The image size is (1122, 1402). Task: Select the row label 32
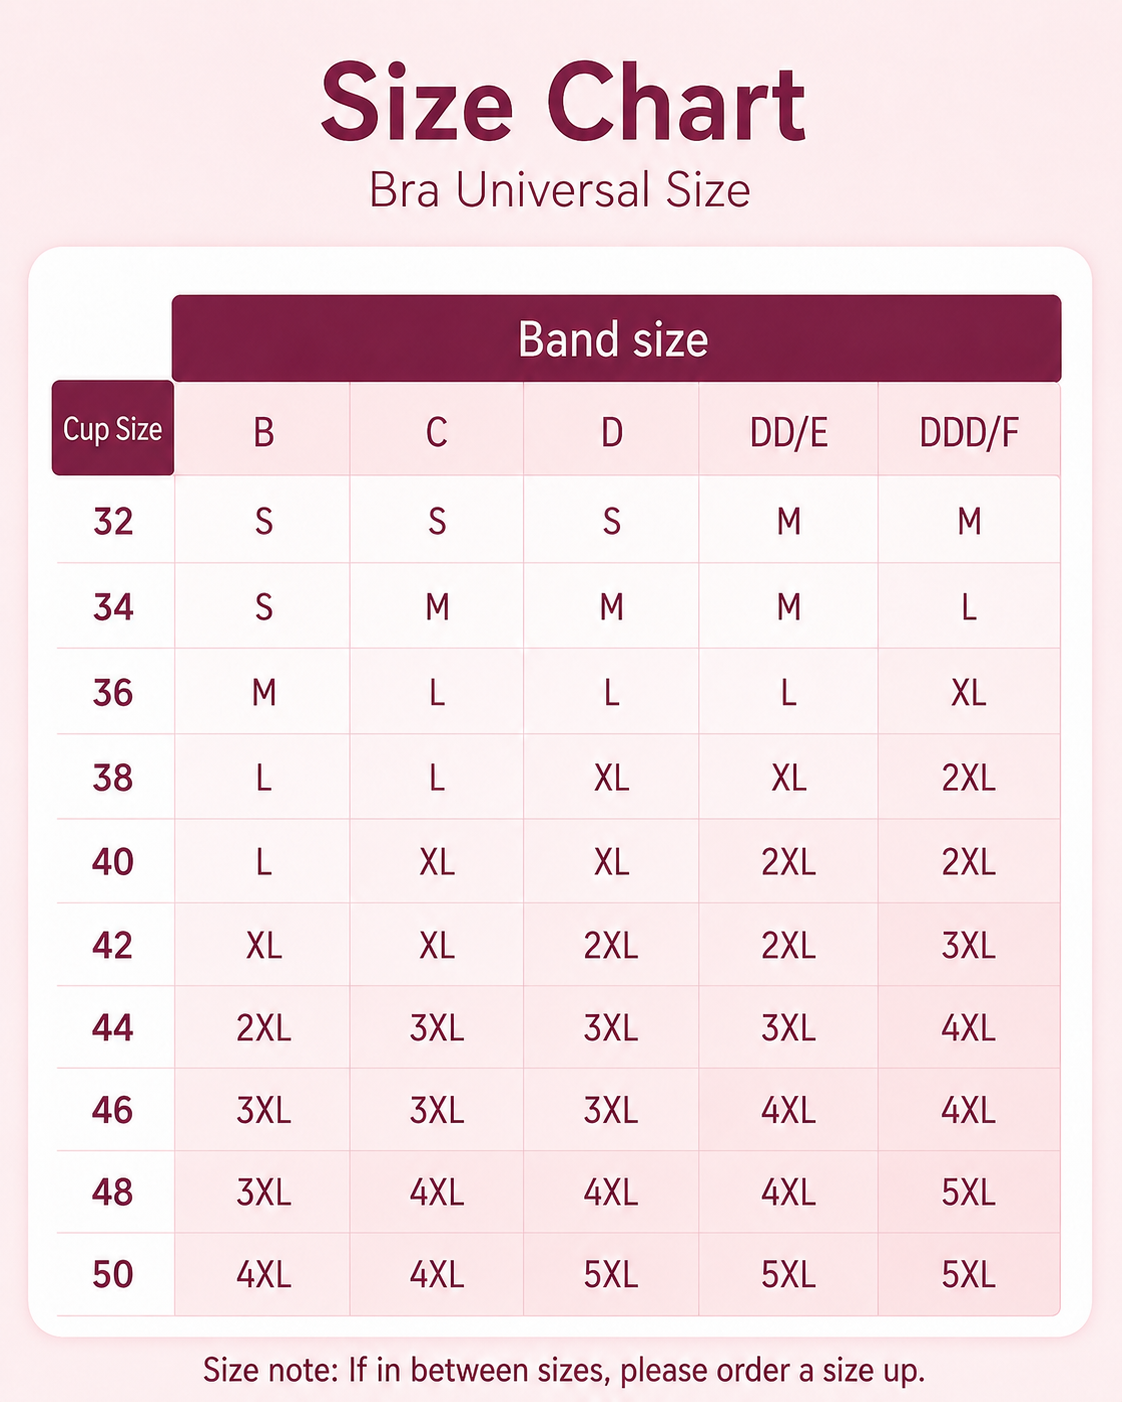(x=113, y=521)
